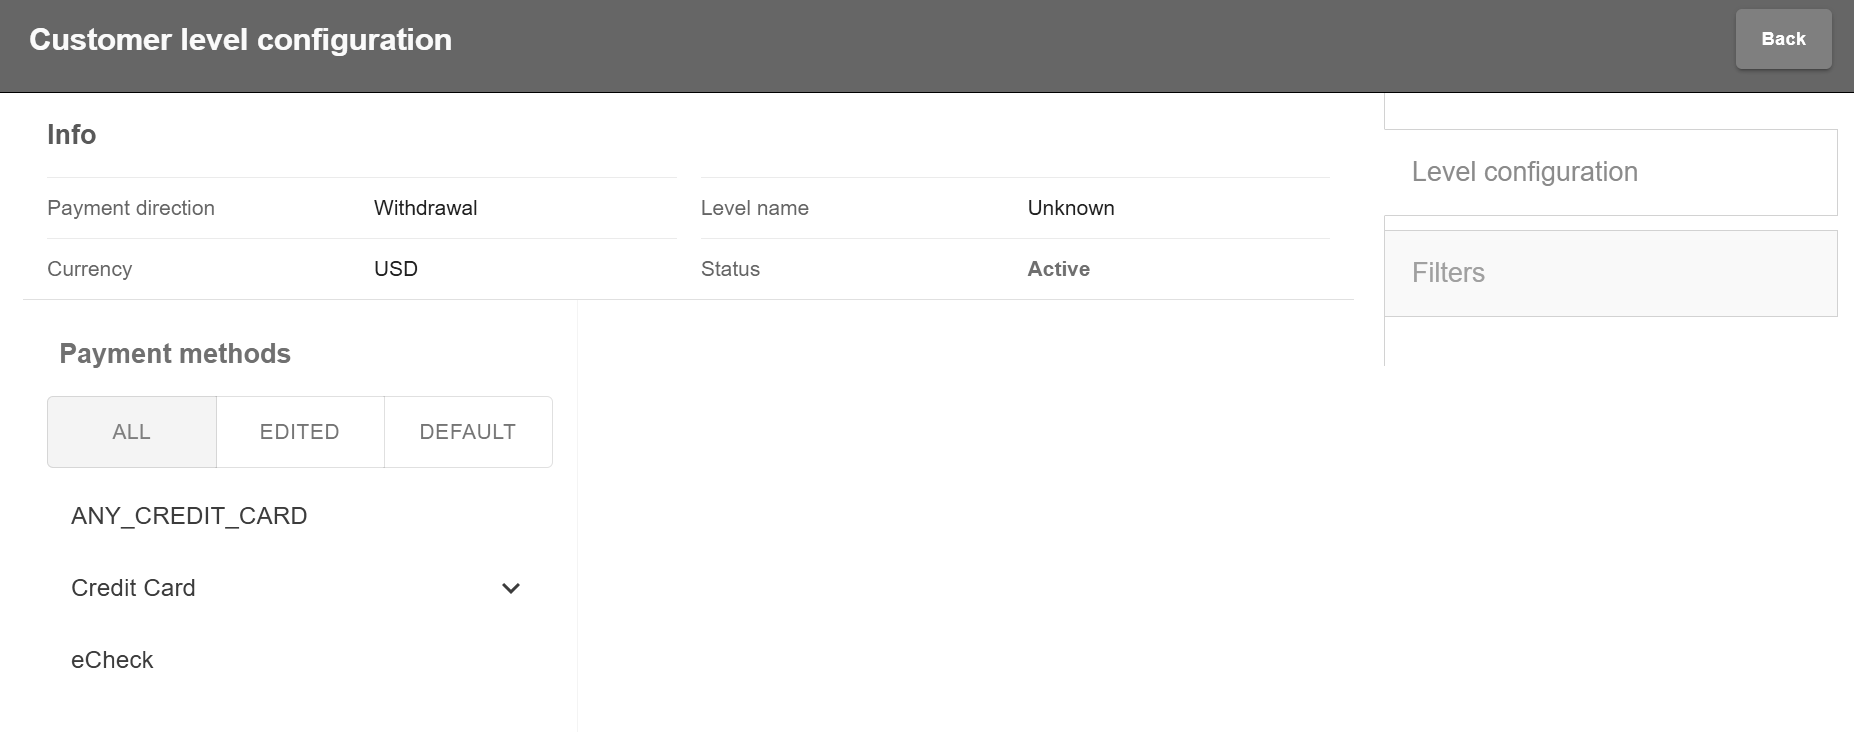
Task: Click the Customer level configuration title
Action: tap(240, 40)
